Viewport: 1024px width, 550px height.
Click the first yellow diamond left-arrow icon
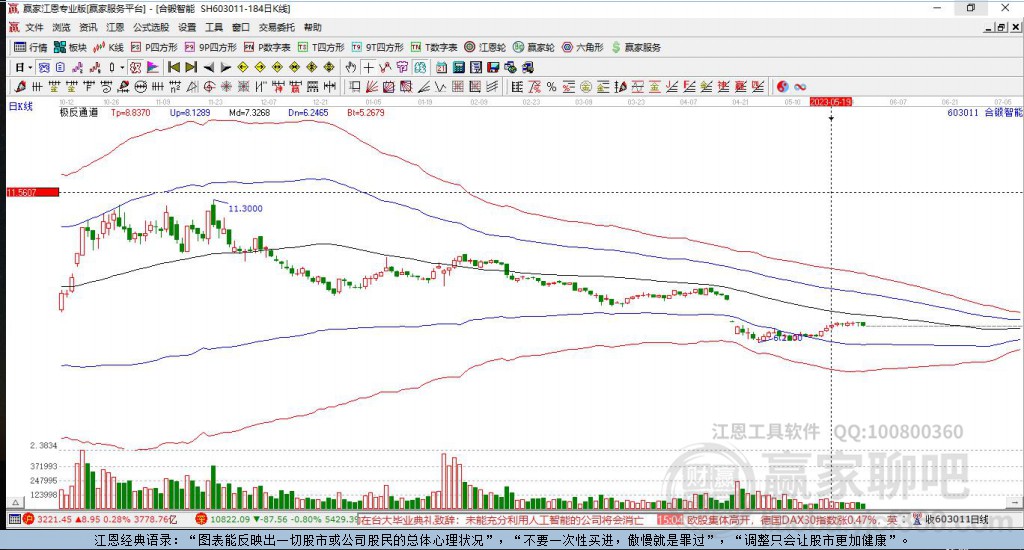click(242, 67)
